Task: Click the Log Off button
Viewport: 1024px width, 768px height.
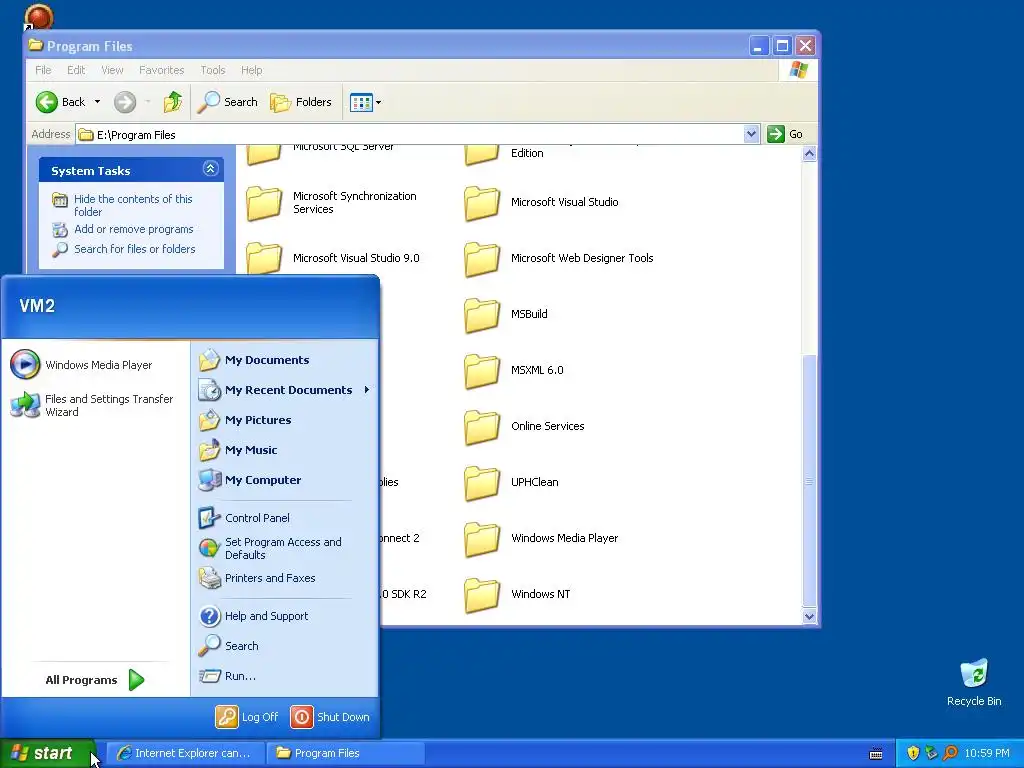Action: [247, 717]
